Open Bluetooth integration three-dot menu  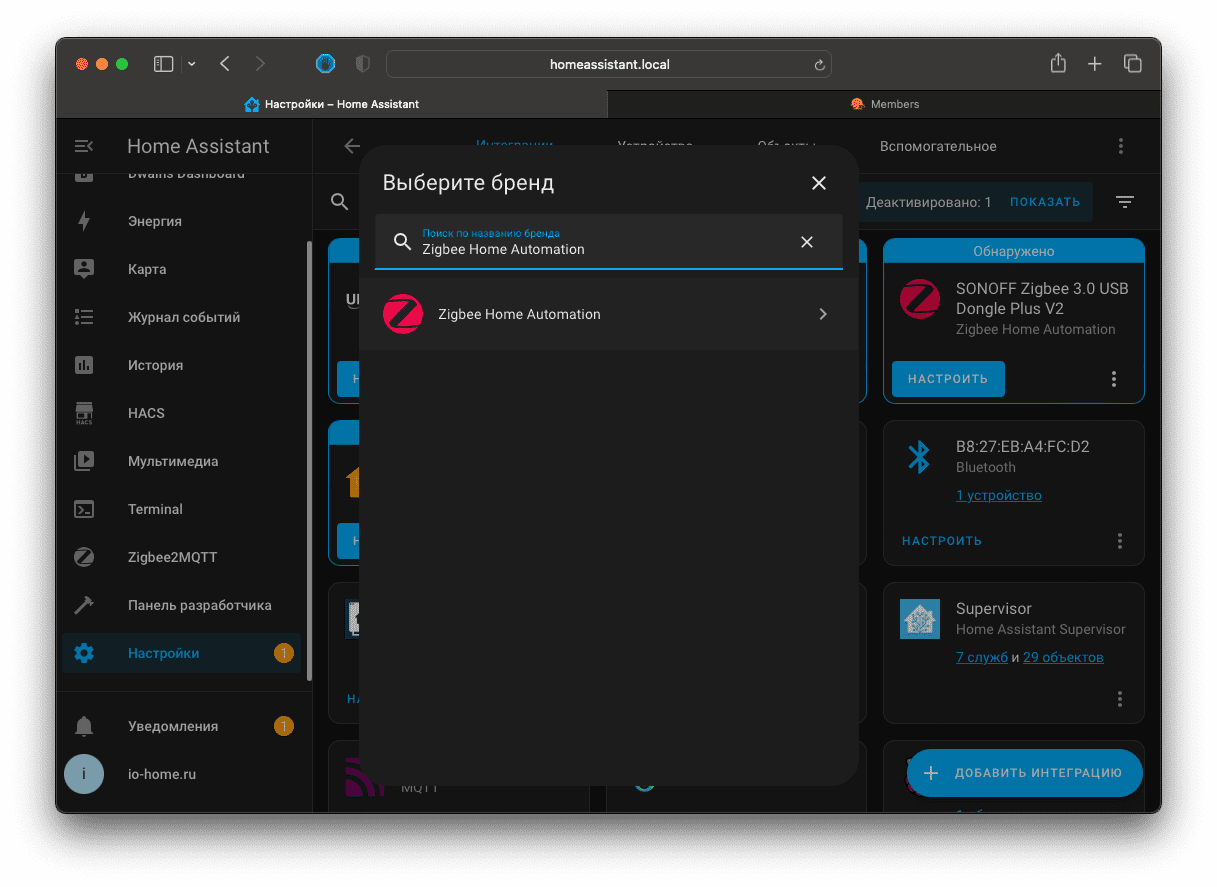pyautogui.click(x=1120, y=541)
